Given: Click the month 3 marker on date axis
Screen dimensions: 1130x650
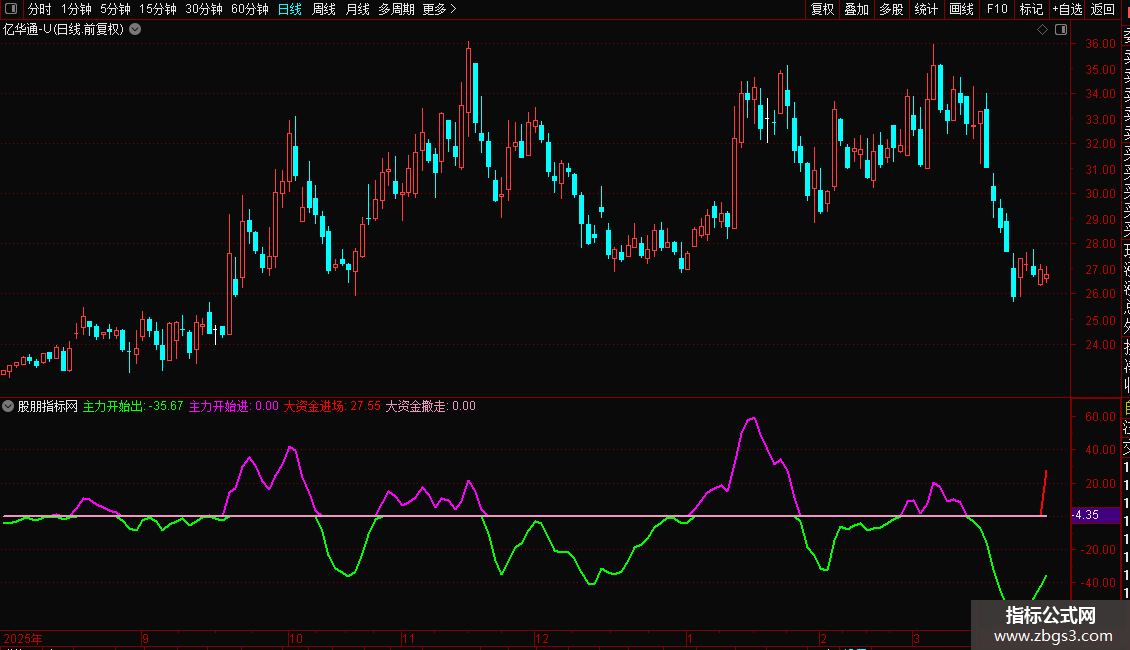Looking at the screenshot, I should point(916,638).
